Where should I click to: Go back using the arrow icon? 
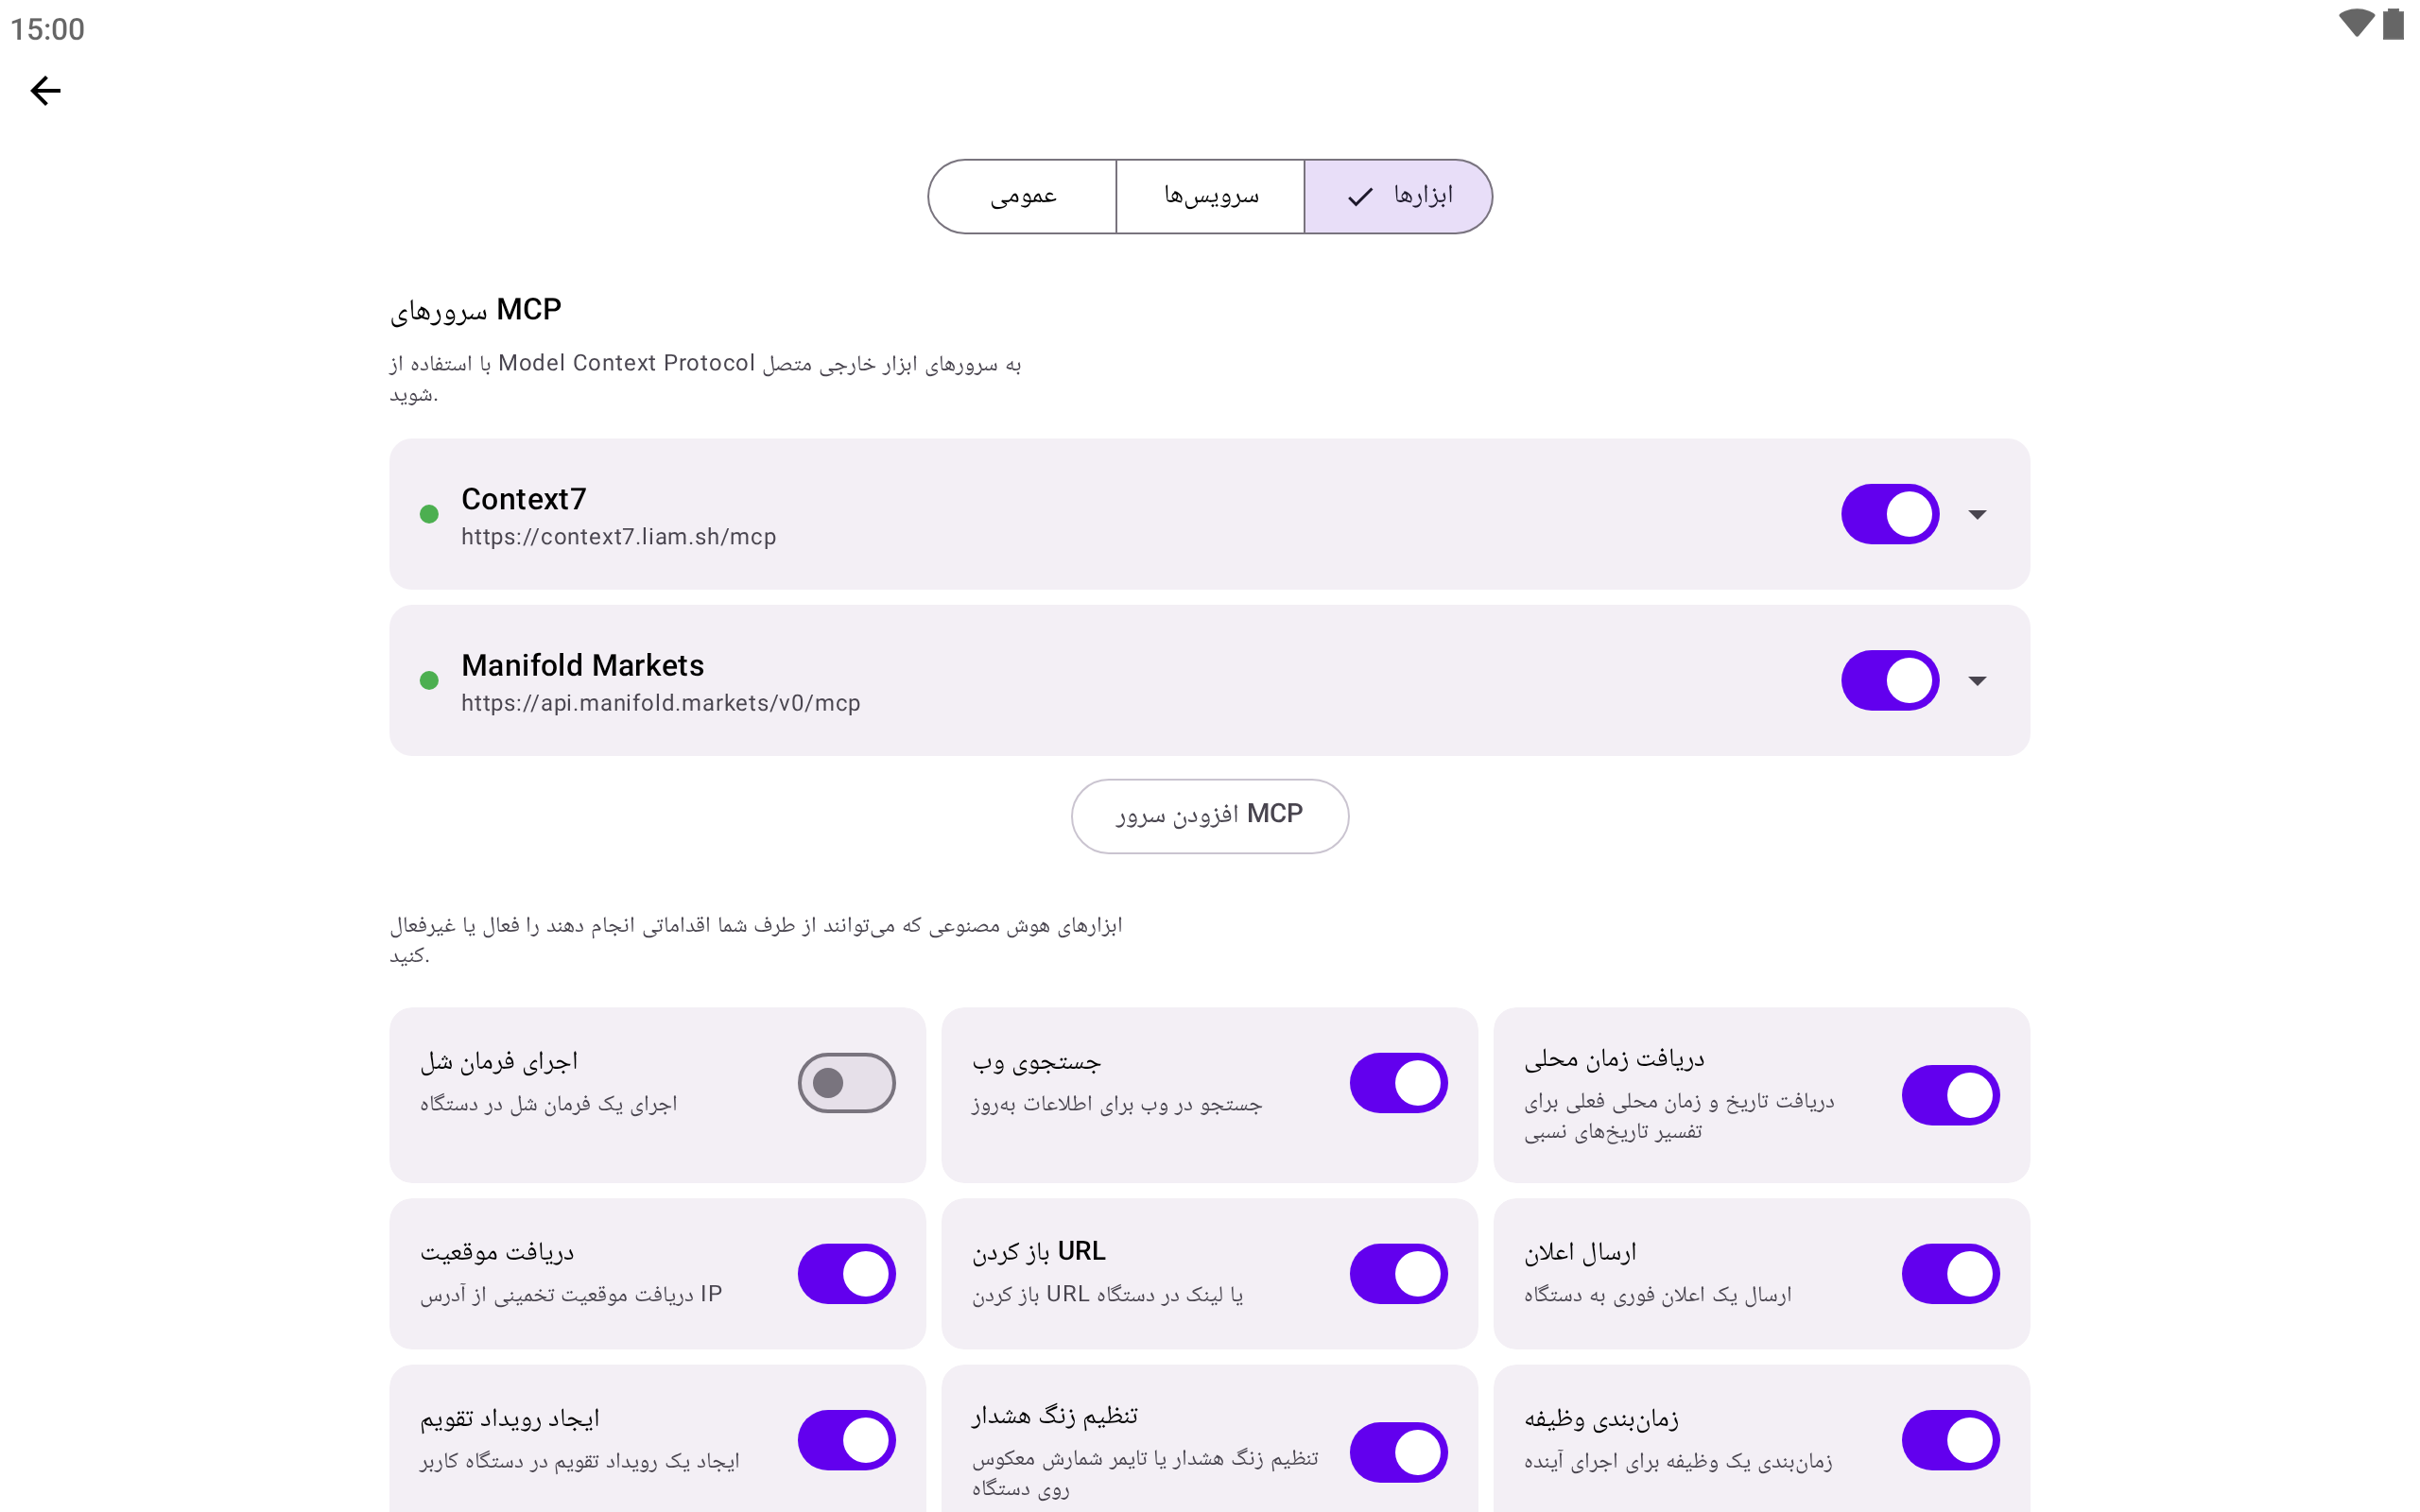pyautogui.click(x=45, y=91)
